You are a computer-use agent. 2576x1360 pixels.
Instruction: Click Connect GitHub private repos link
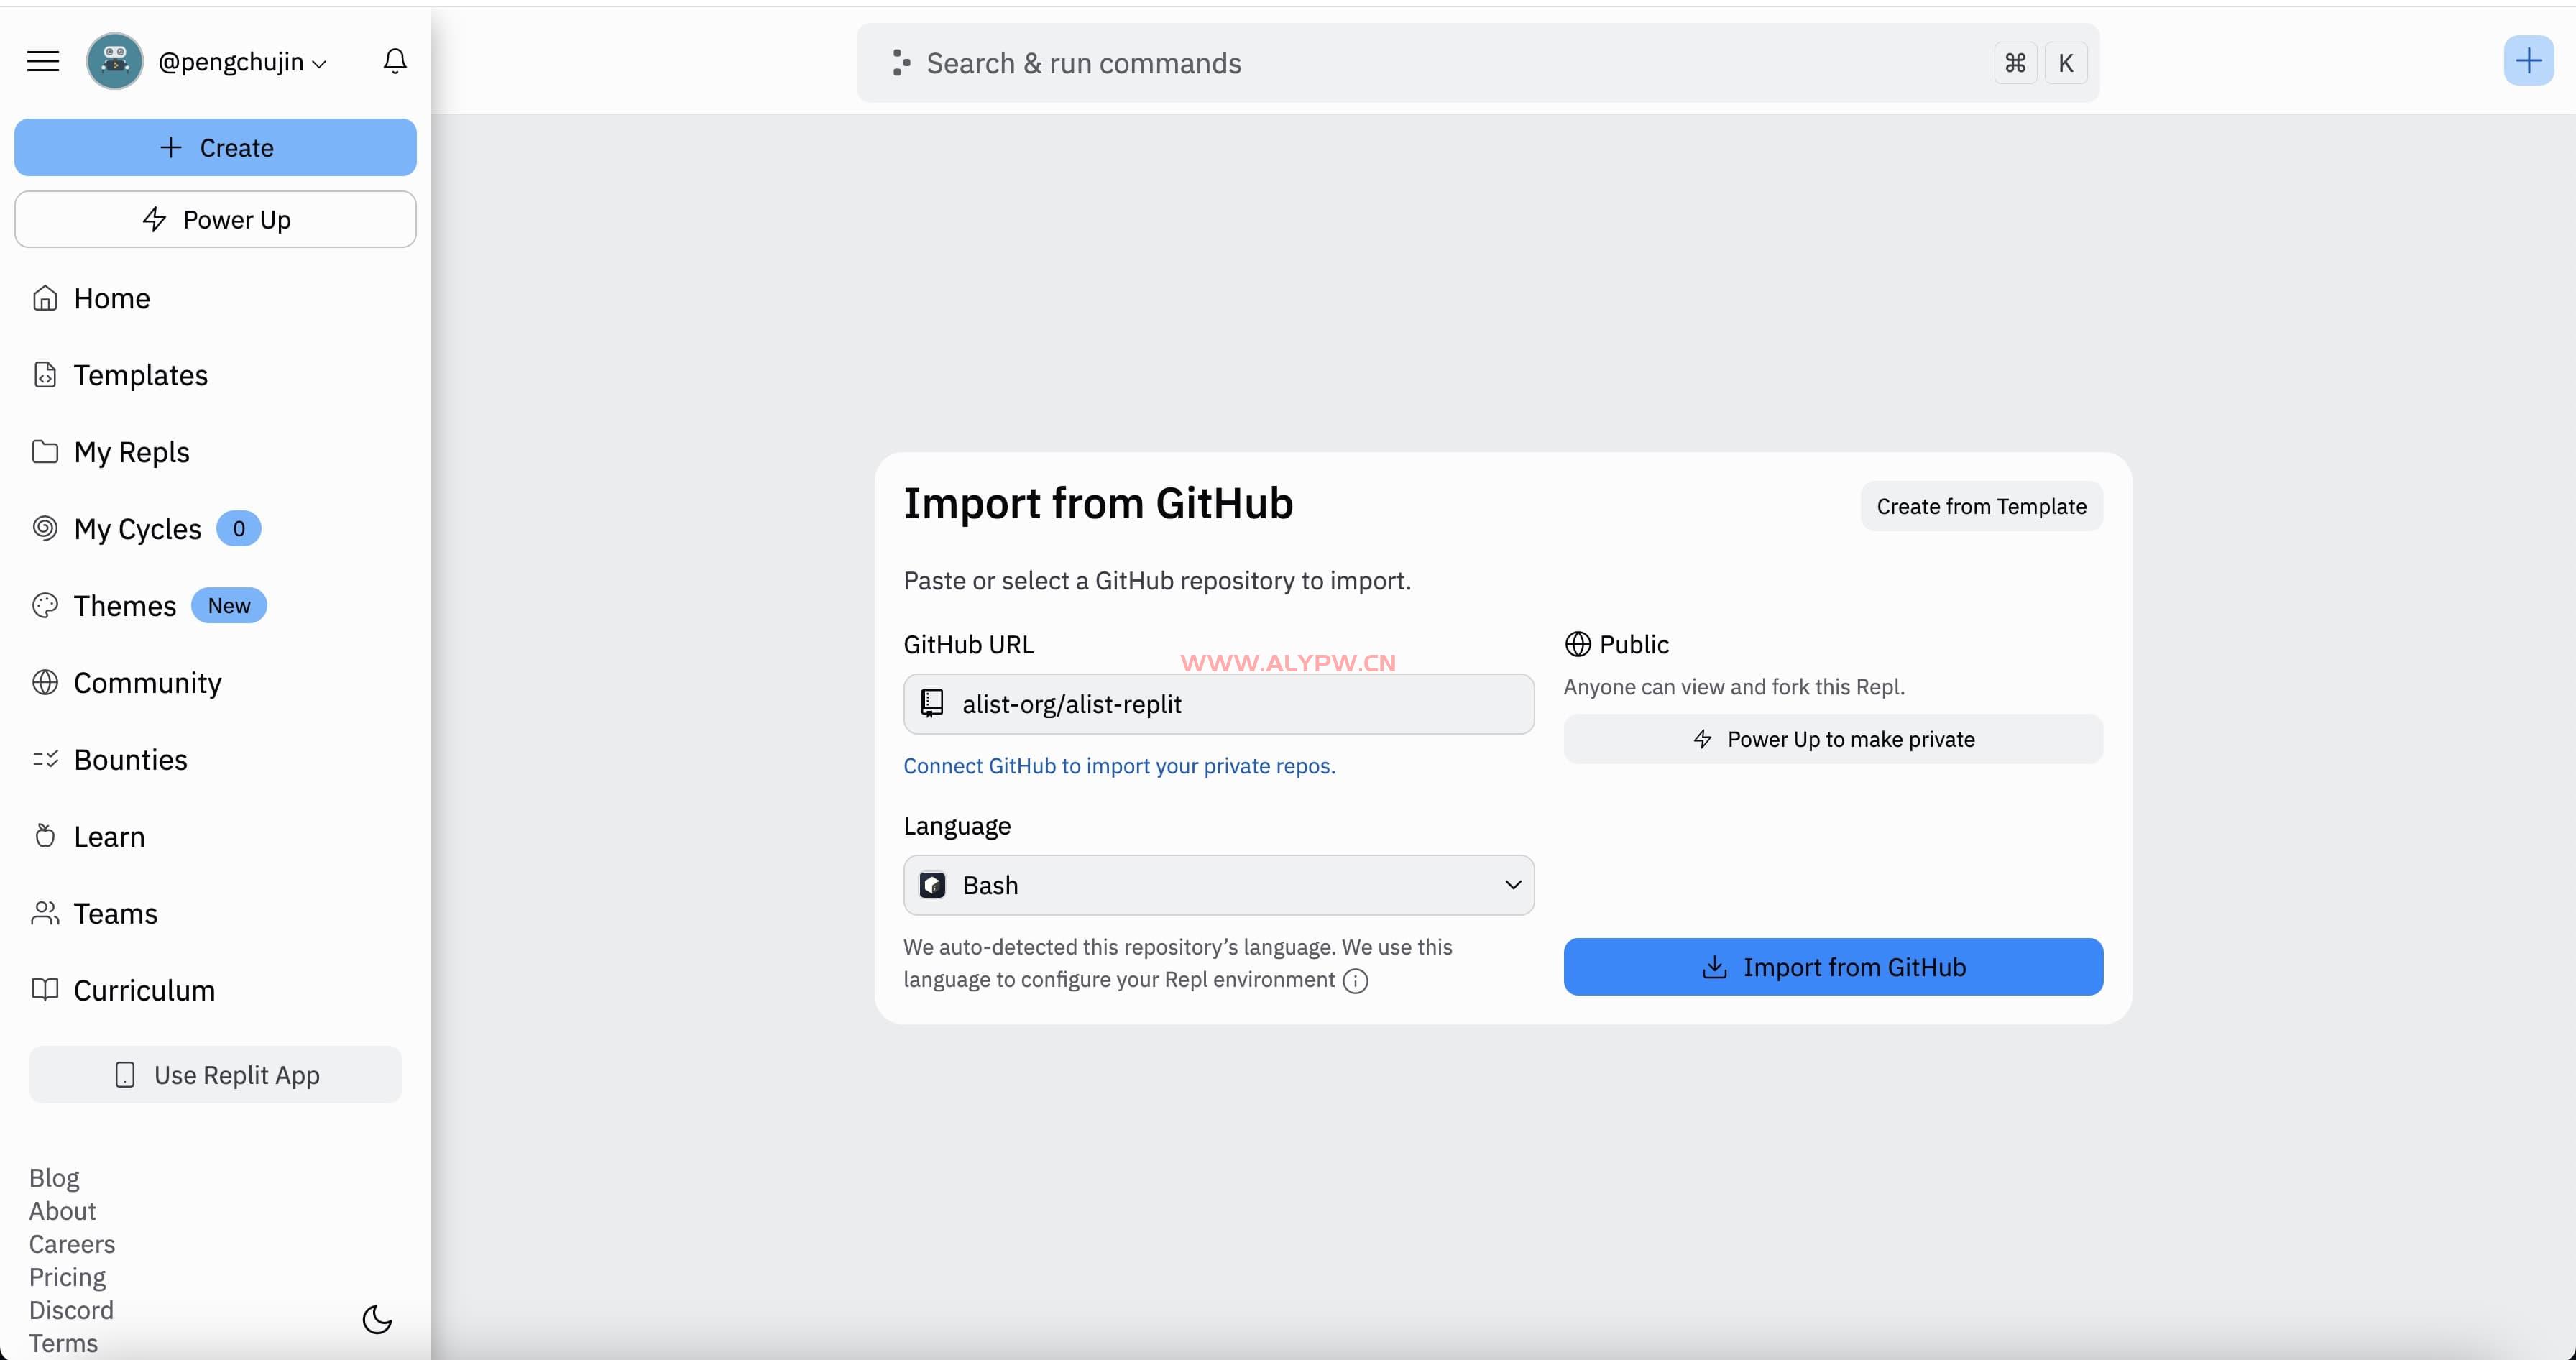coord(1119,766)
